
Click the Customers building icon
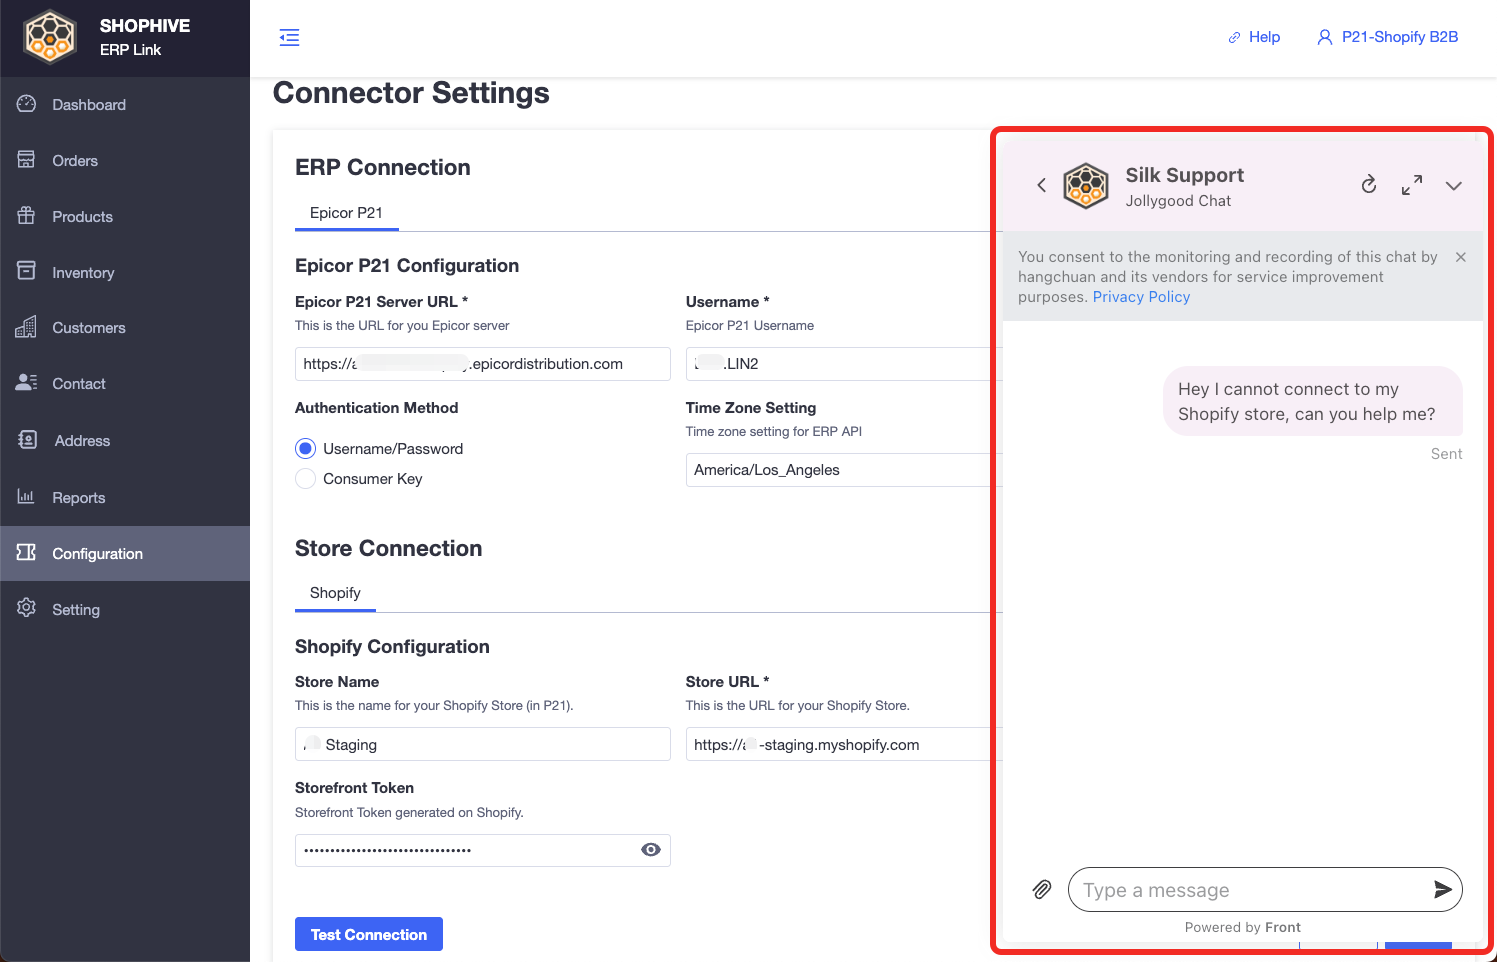27,327
